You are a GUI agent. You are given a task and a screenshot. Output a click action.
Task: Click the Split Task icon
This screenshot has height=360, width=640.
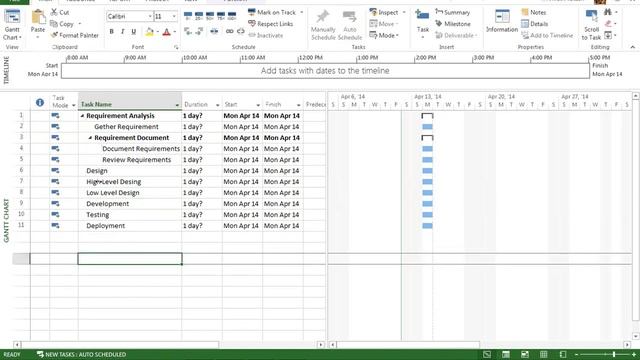pyautogui.click(x=214, y=31)
